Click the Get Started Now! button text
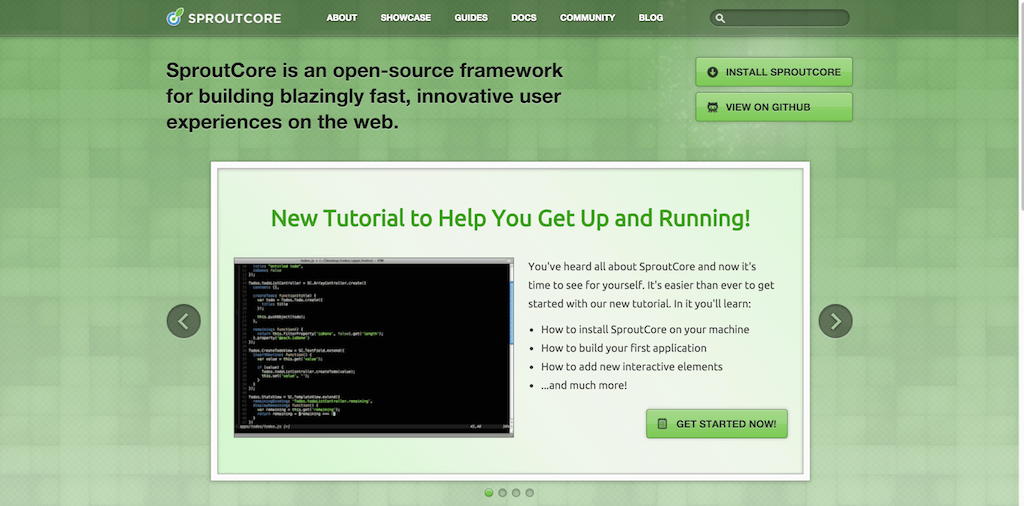The width and height of the screenshot is (1024, 506). pyautogui.click(x=726, y=424)
